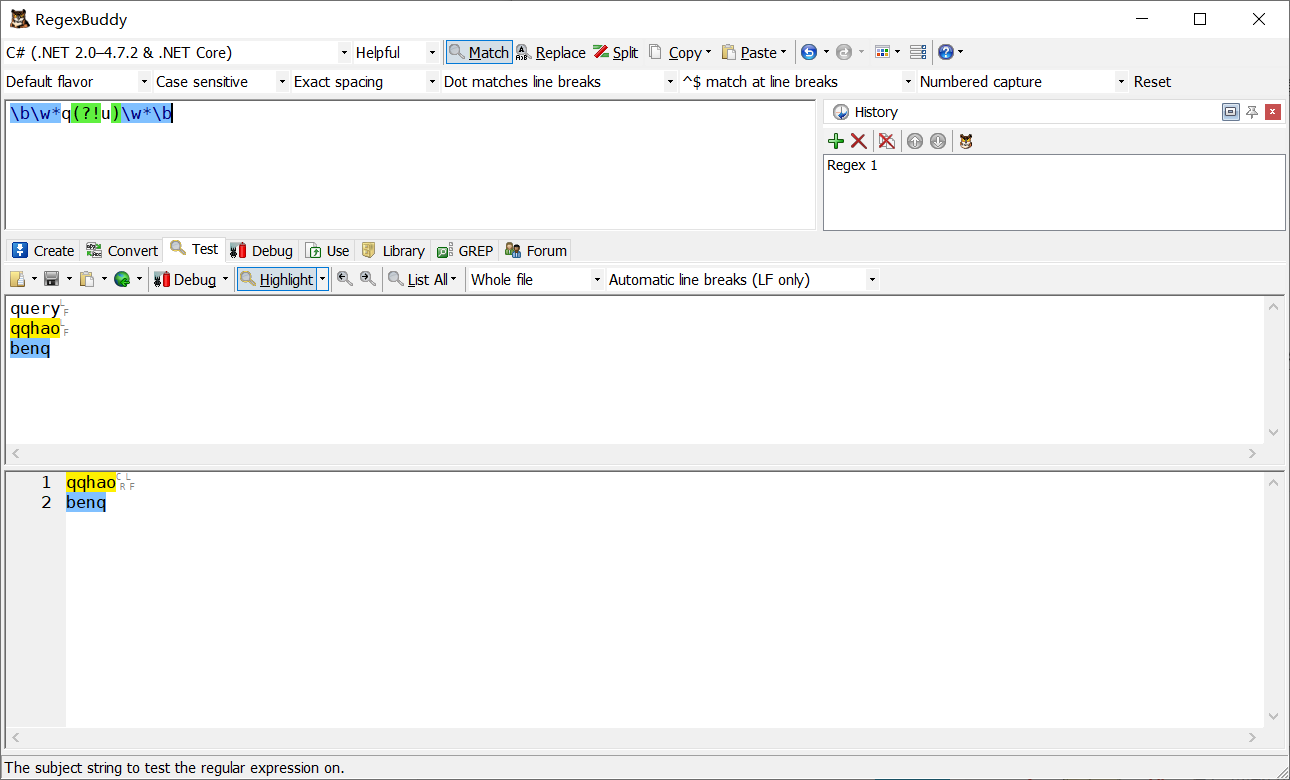Open the layout view grid icon
Viewport: 1290px width, 780px height.
click(x=882, y=52)
